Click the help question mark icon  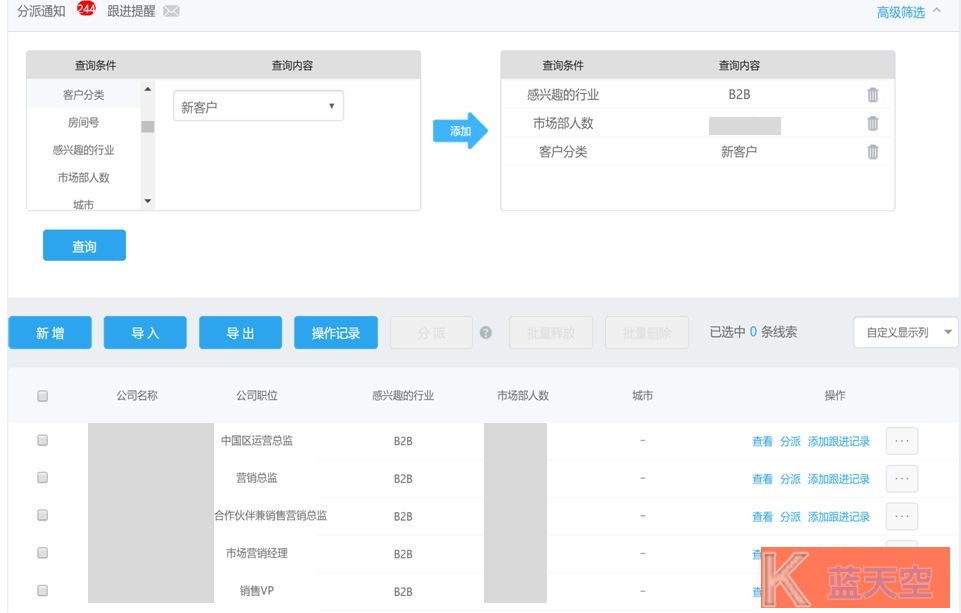coord(486,333)
